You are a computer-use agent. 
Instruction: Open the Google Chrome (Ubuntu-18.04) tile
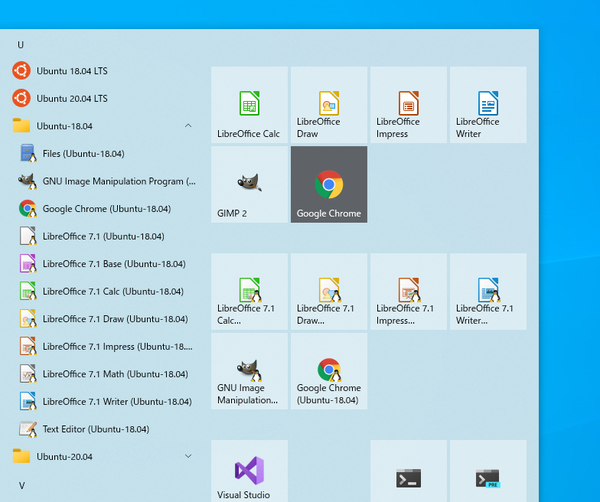329,371
